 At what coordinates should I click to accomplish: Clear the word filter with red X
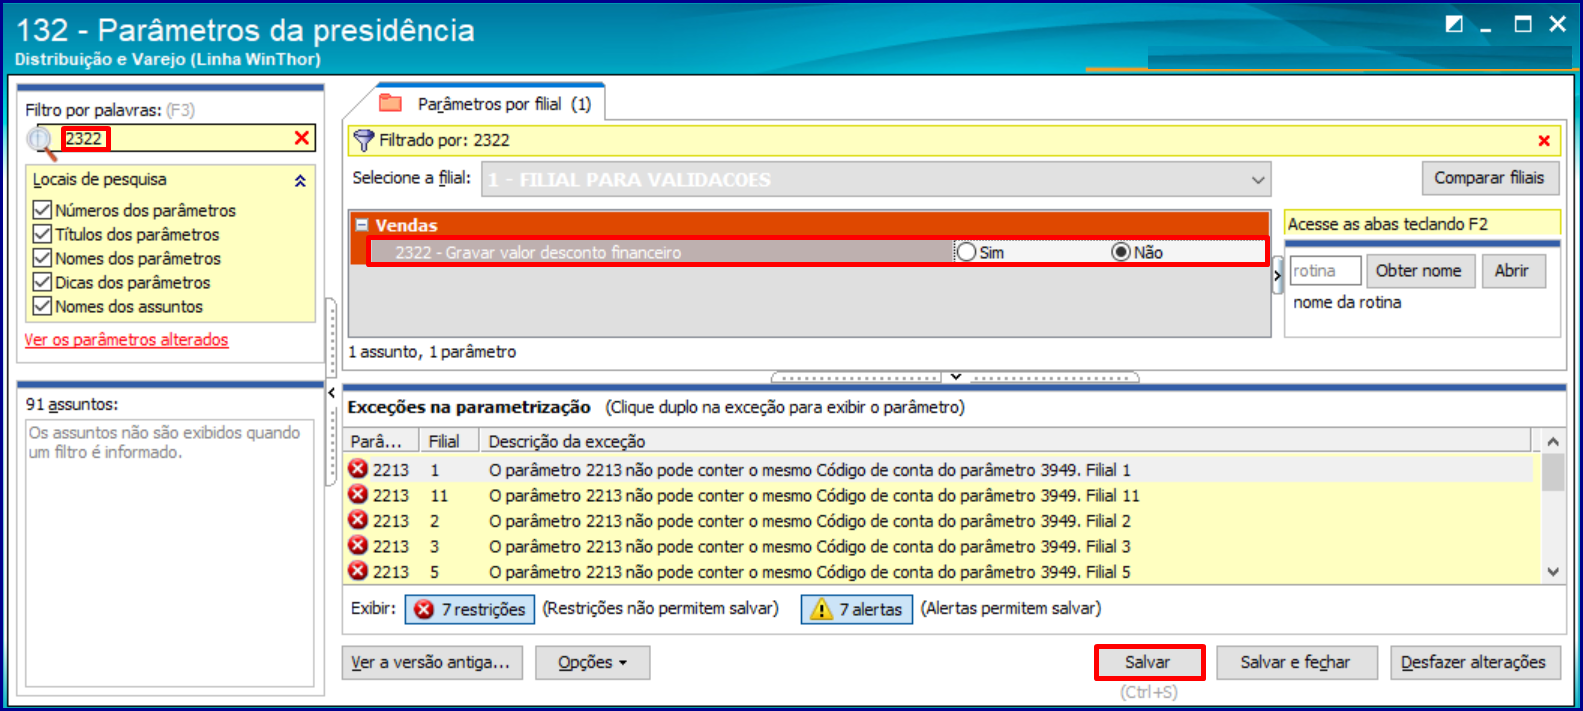pyautogui.click(x=302, y=138)
